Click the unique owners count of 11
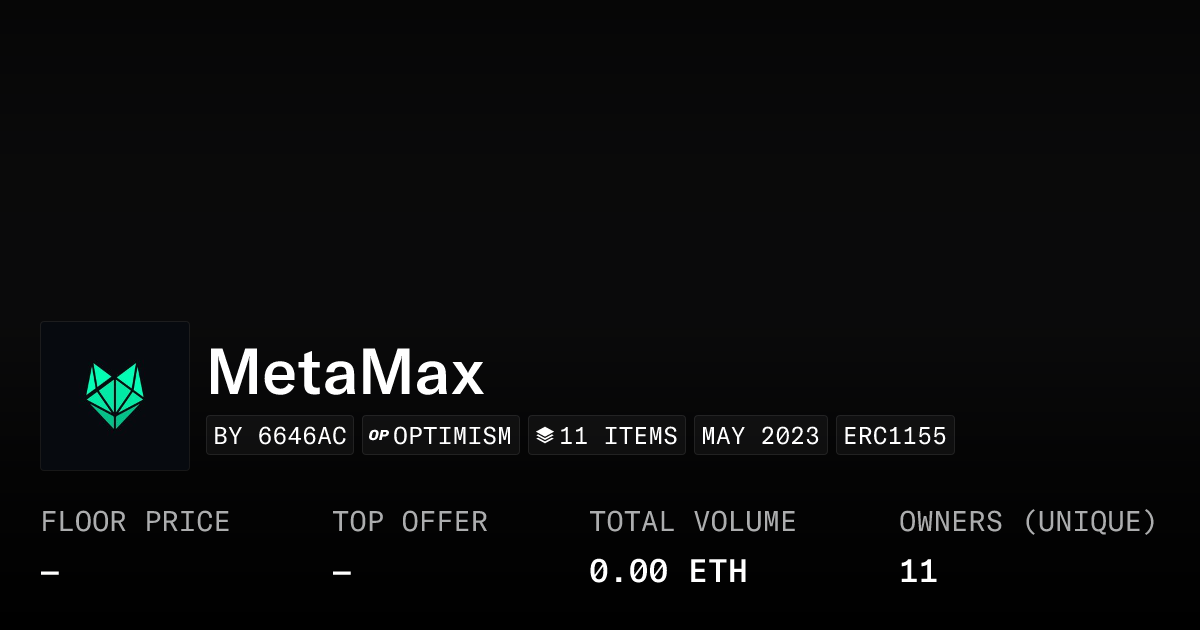This screenshot has width=1200, height=630. pyautogui.click(x=918, y=572)
